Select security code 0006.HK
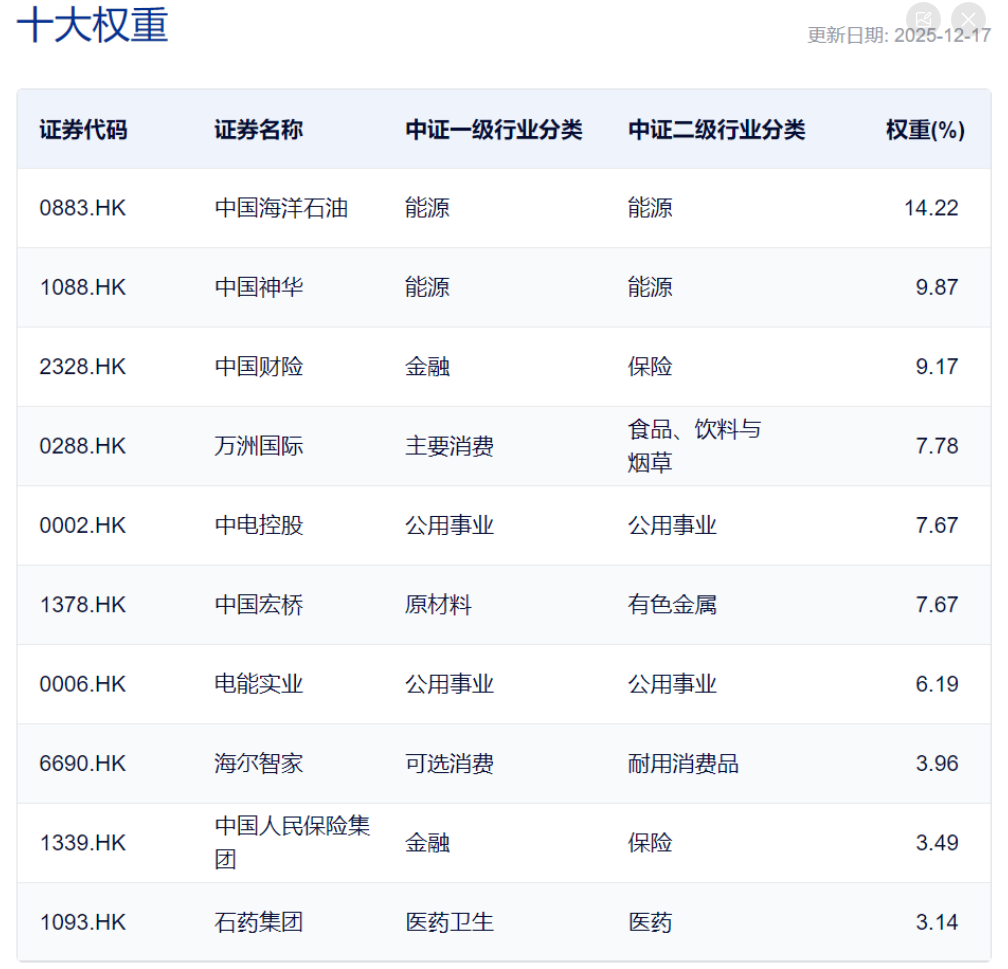The image size is (1008, 969). 82,684
